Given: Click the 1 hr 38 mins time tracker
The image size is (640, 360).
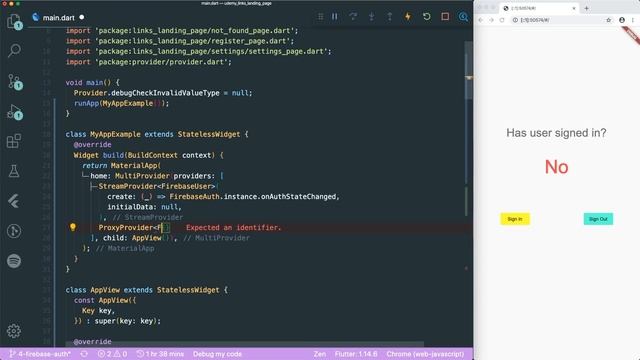Looking at the screenshot, I should [160, 354].
